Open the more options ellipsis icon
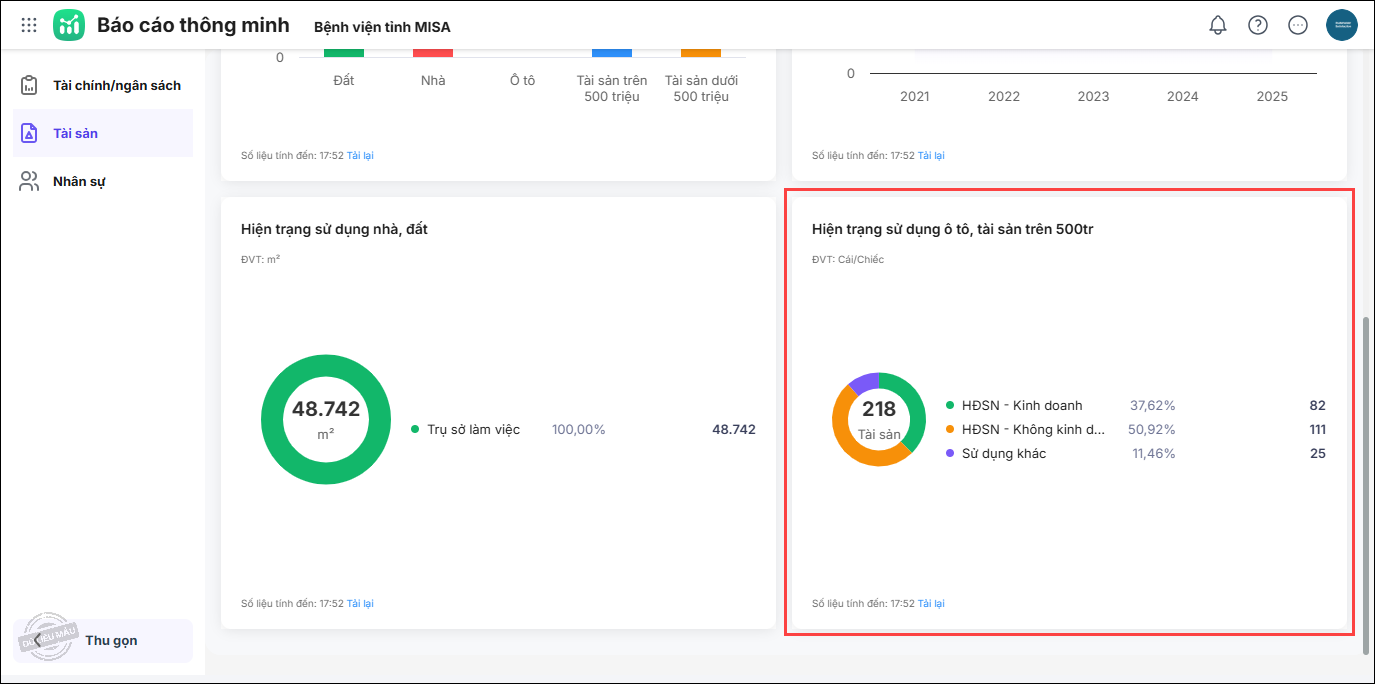This screenshot has width=1375, height=684. point(1298,25)
